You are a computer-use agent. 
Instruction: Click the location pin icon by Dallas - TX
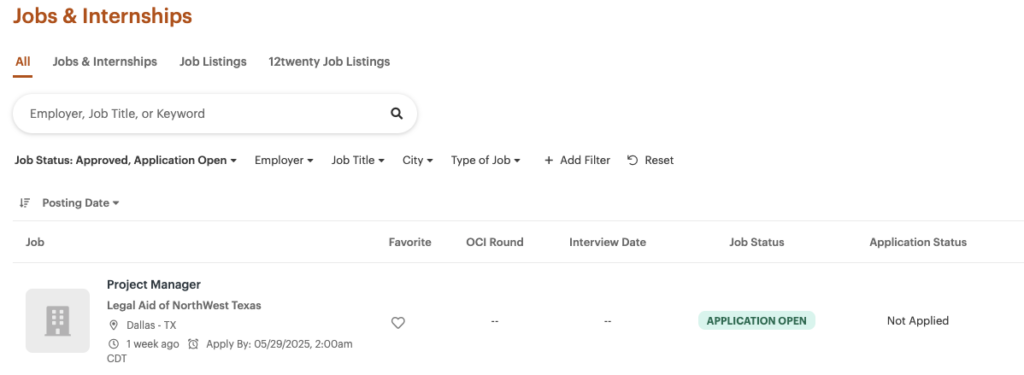coord(113,325)
